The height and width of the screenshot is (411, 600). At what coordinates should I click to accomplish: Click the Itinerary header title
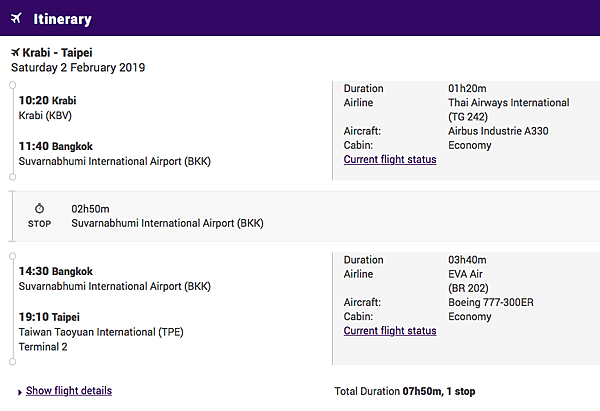tap(62, 19)
